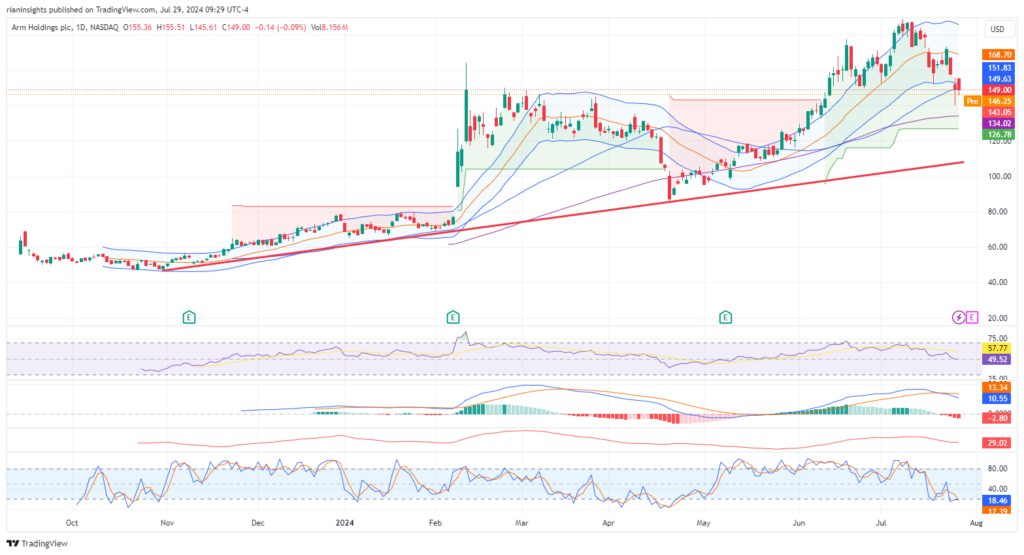
Task: Click the Oct label on the time axis
Action: tap(72, 523)
